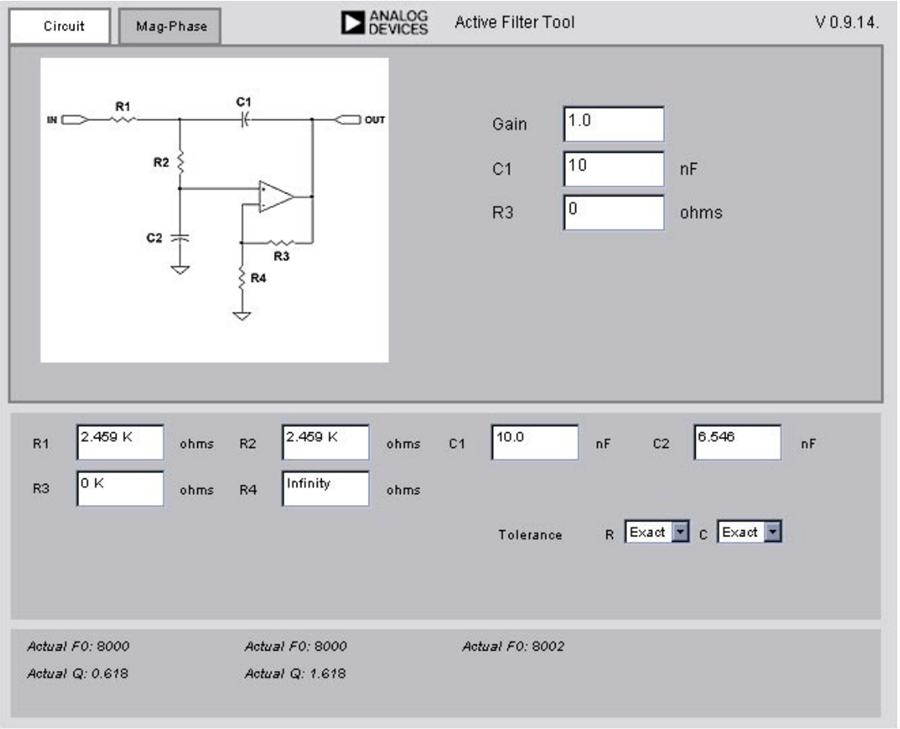Click the C1 nF input at top right
The width and height of the screenshot is (900, 729).
(614, 169)
